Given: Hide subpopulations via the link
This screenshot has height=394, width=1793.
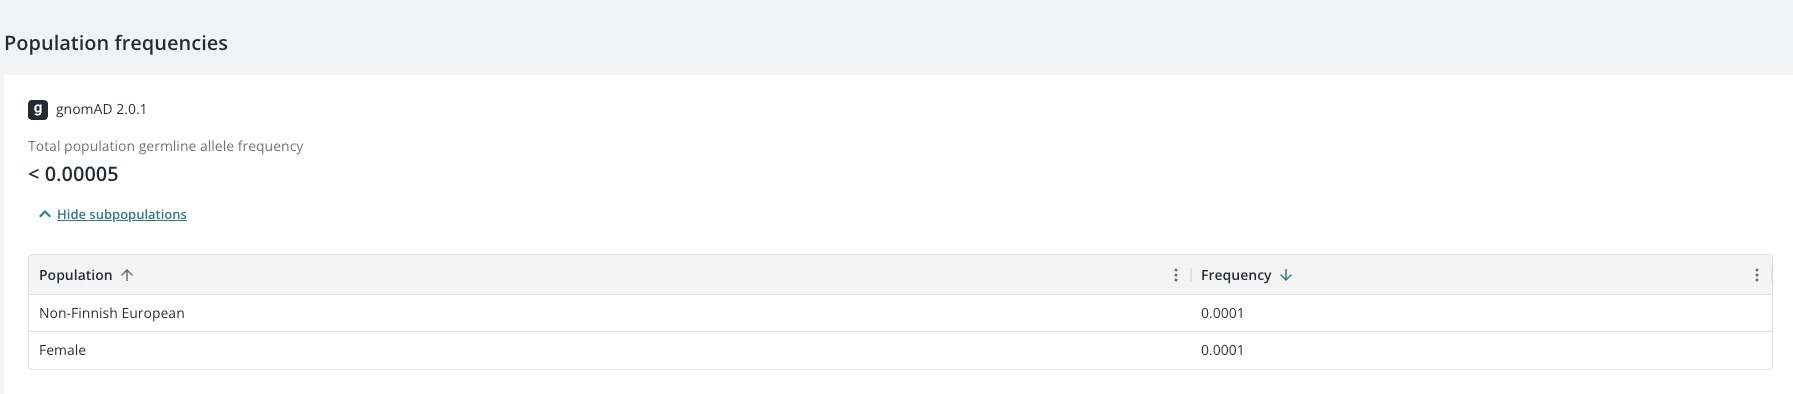Looking at the screenshot, I should (x=122, y=214).
